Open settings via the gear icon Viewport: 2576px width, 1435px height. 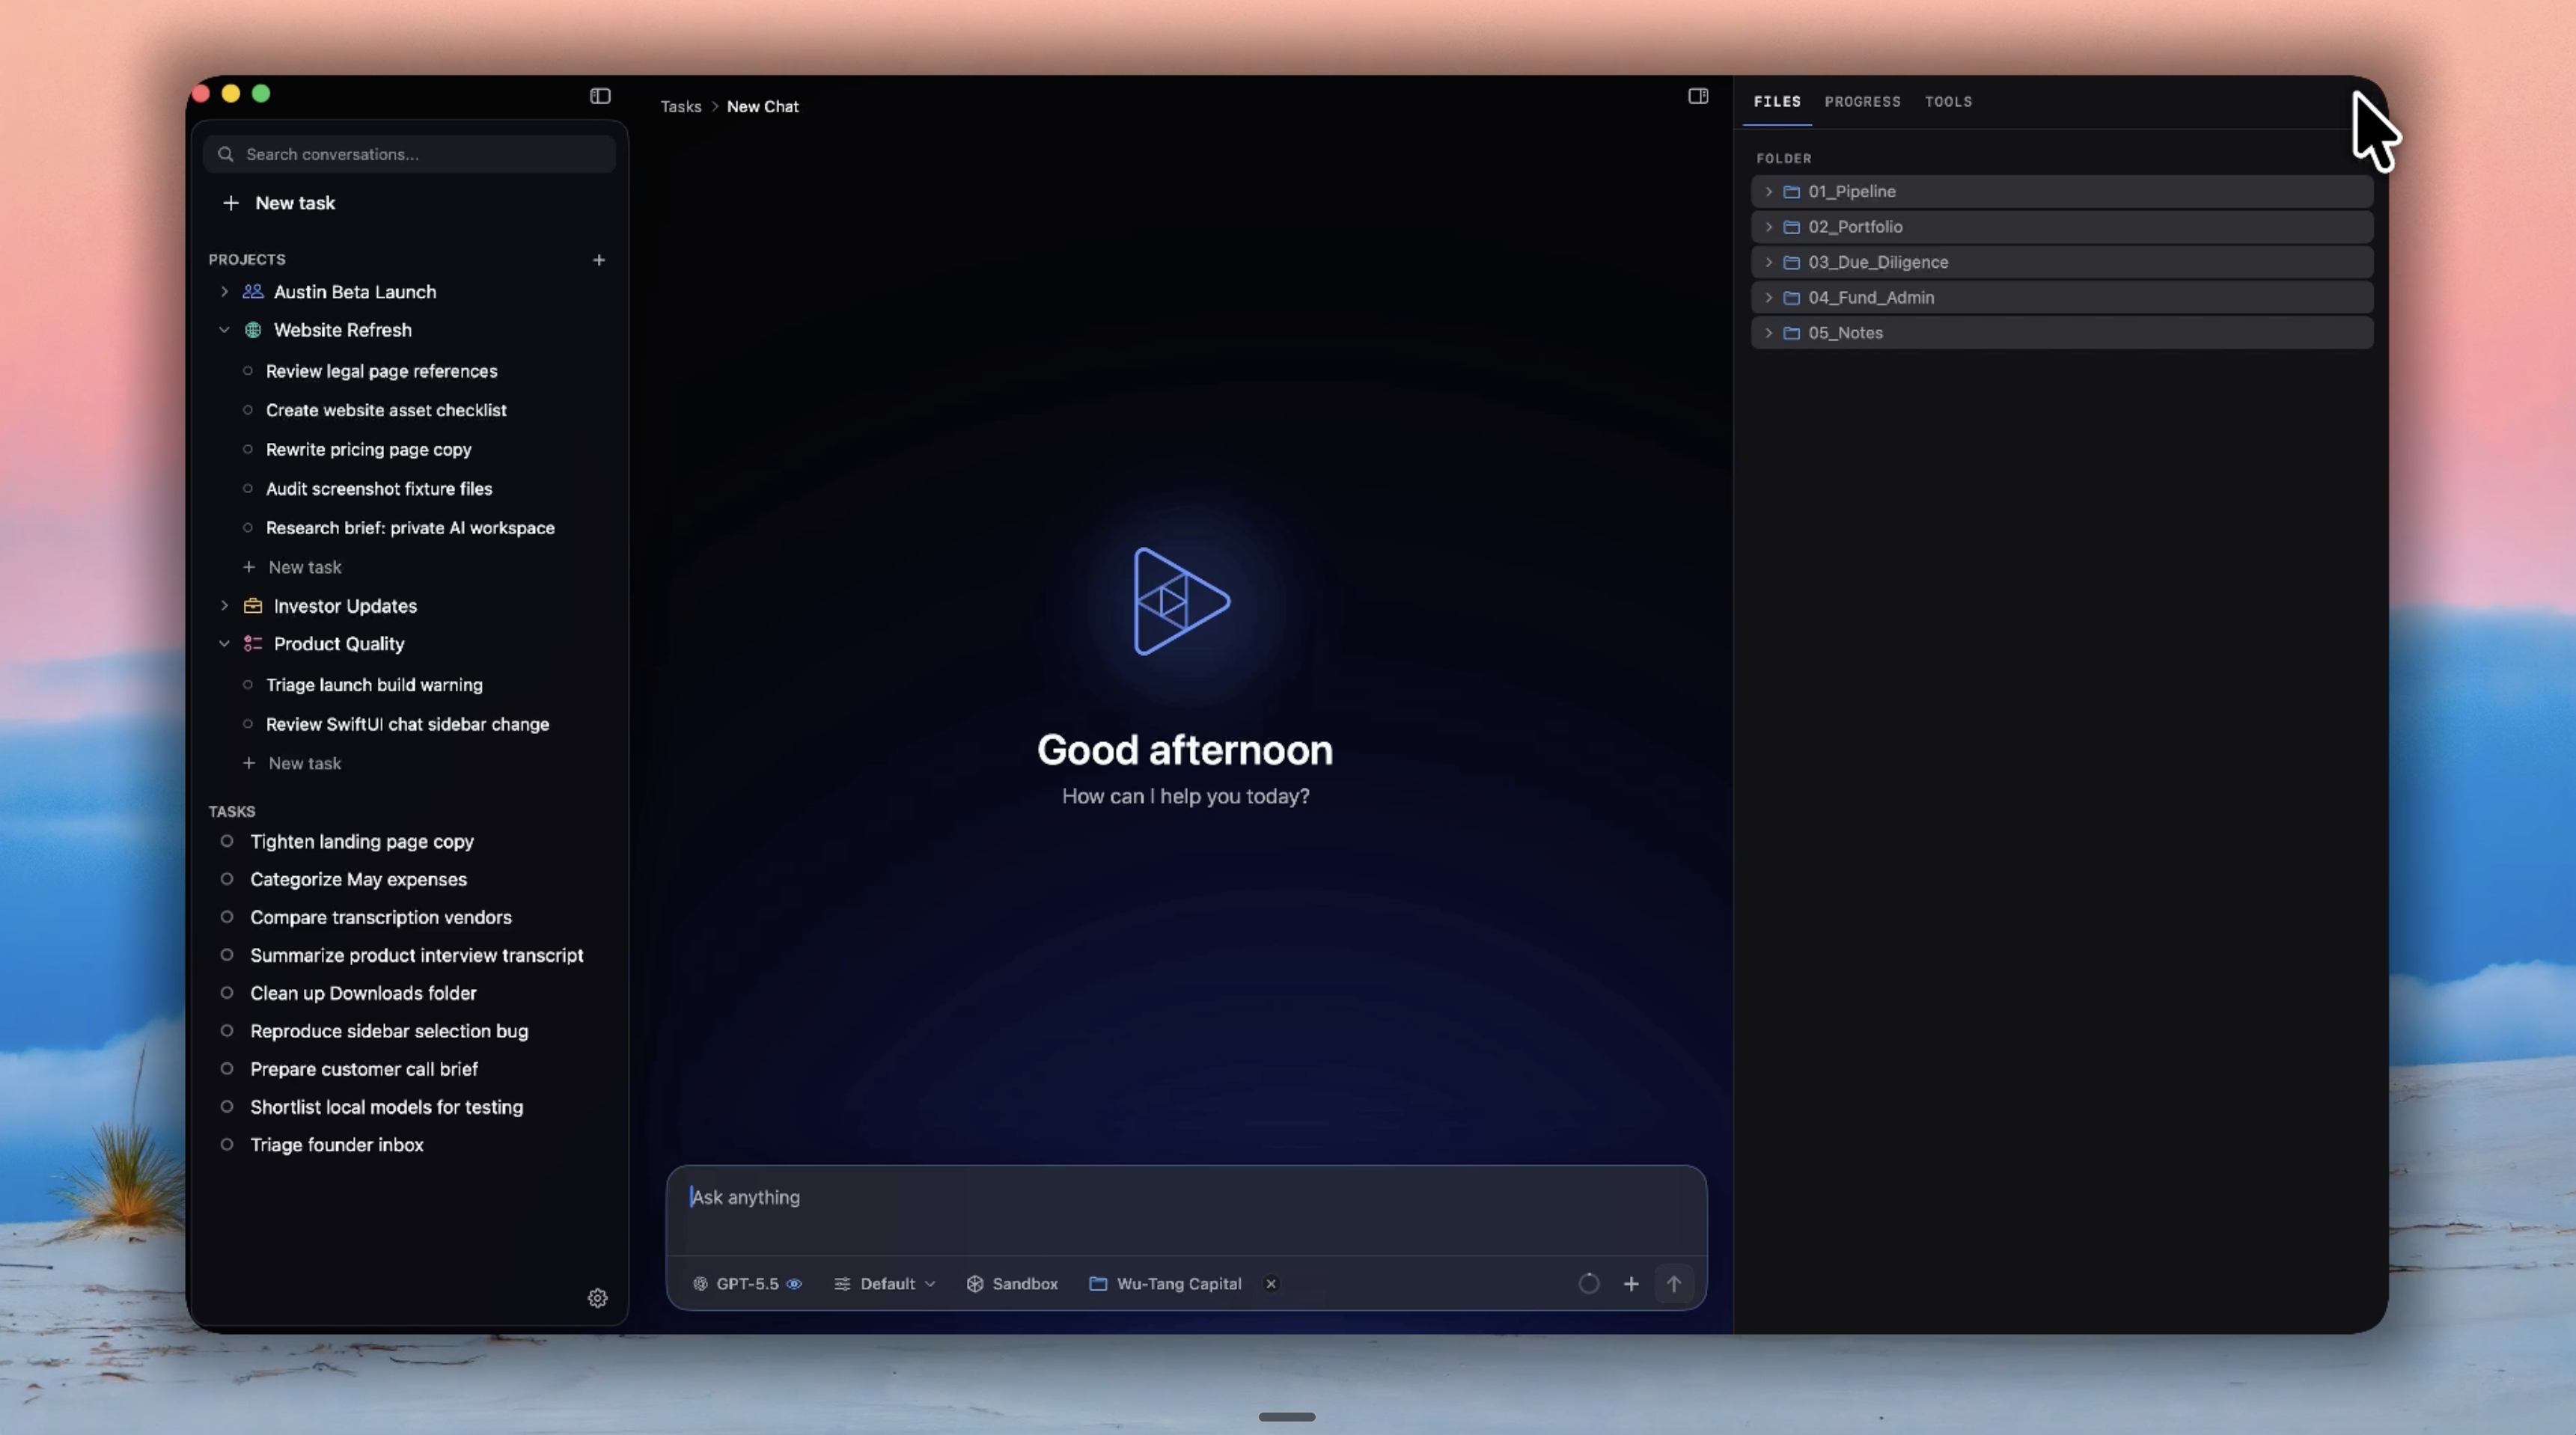click(x=597, y=1298)
